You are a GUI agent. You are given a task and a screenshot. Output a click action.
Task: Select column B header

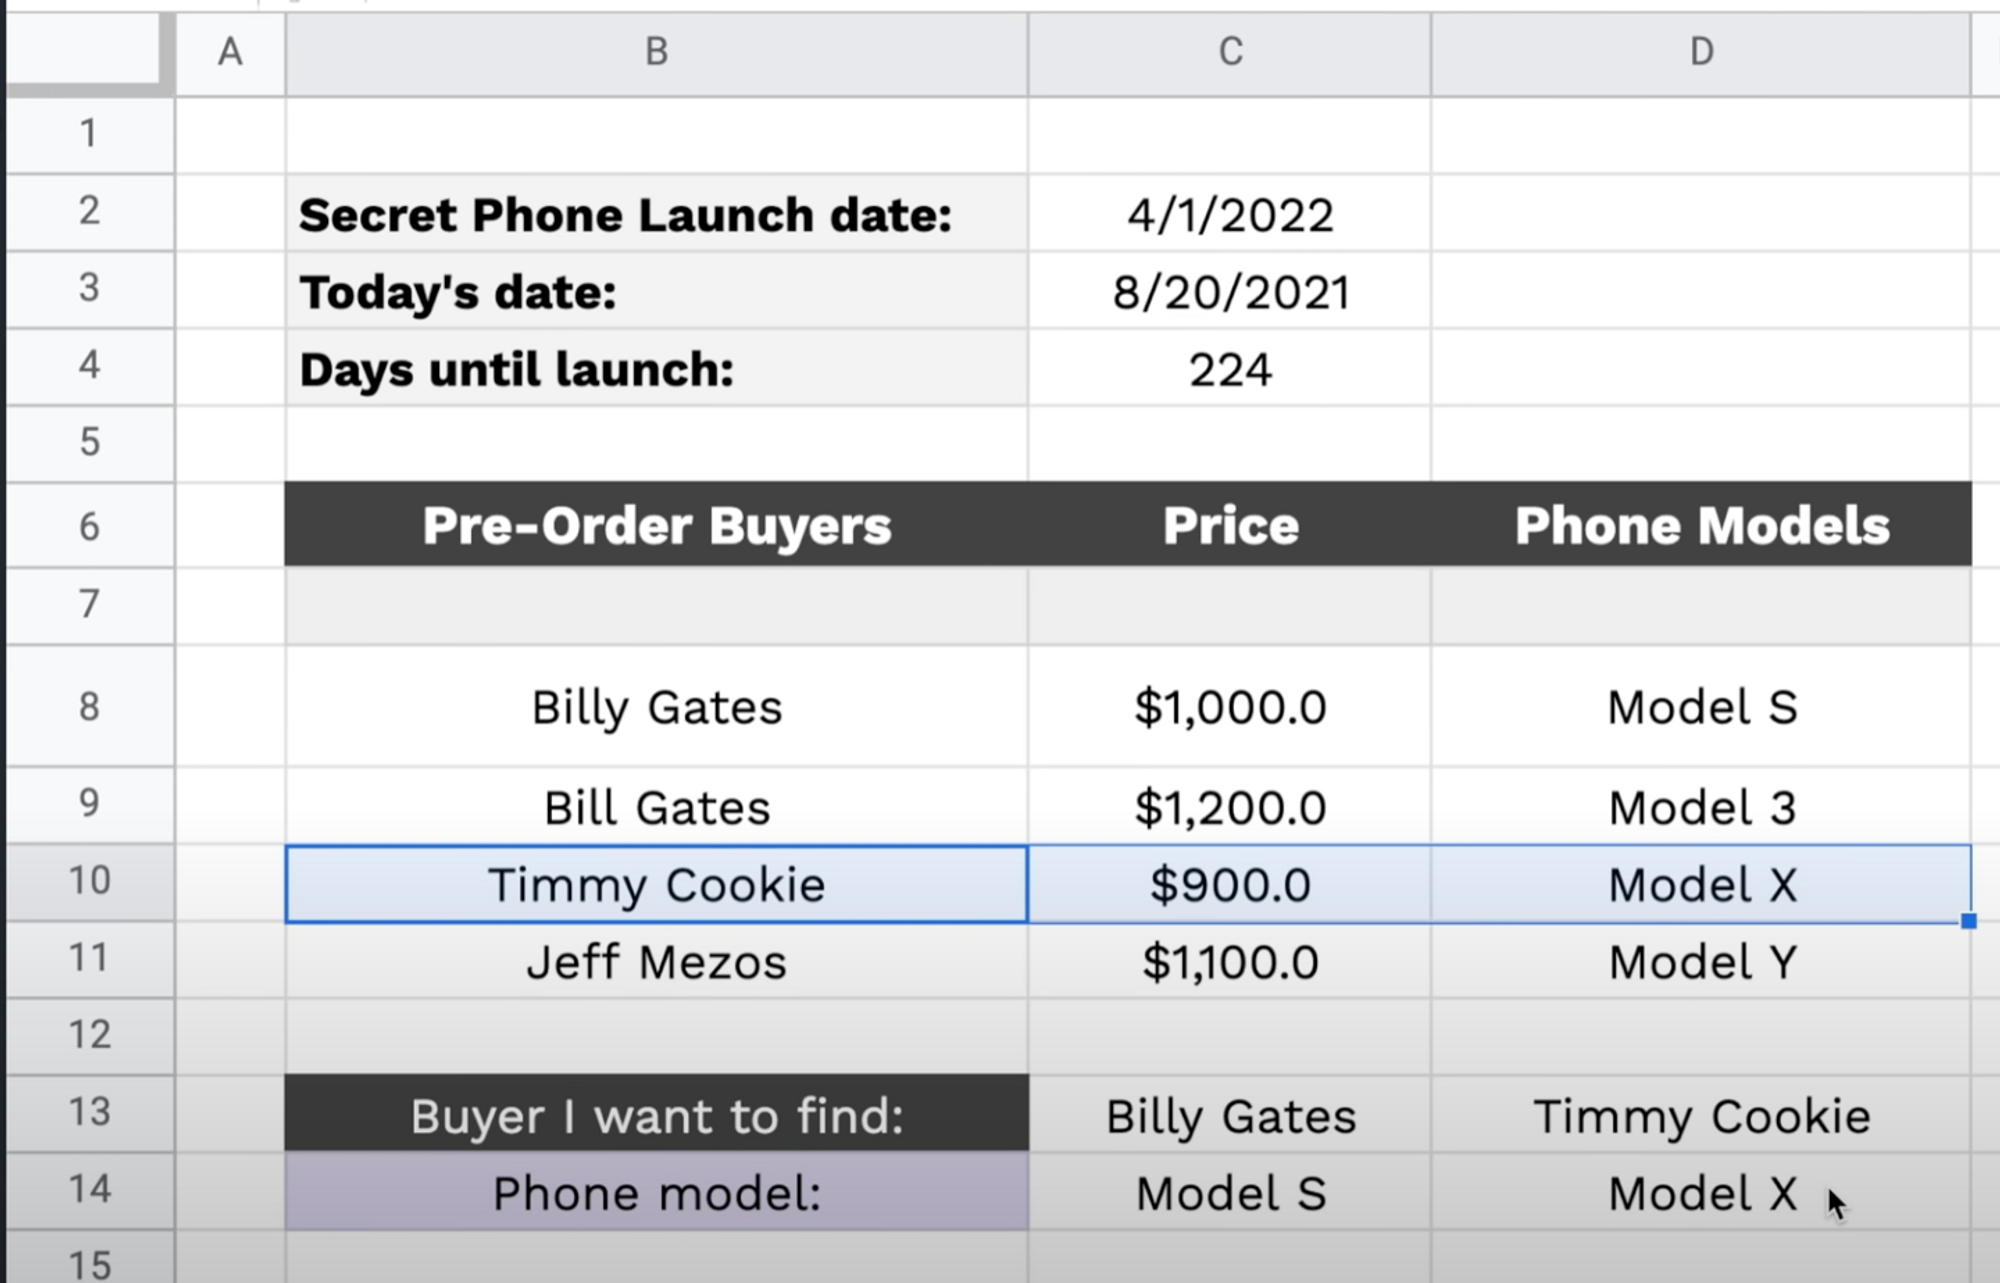coord(655,50)
